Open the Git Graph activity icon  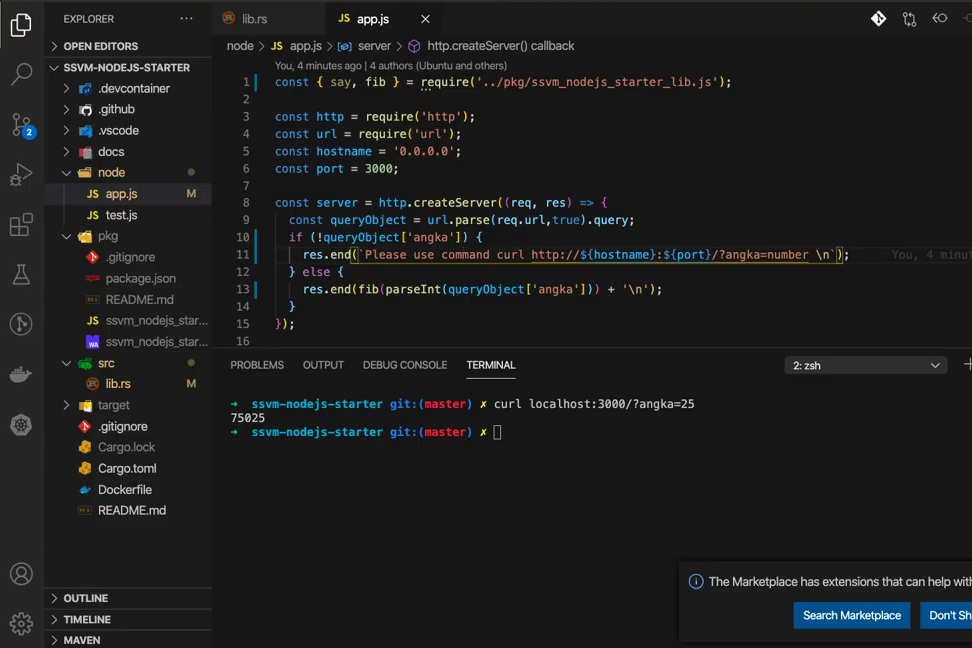click(x=21, y=324)
